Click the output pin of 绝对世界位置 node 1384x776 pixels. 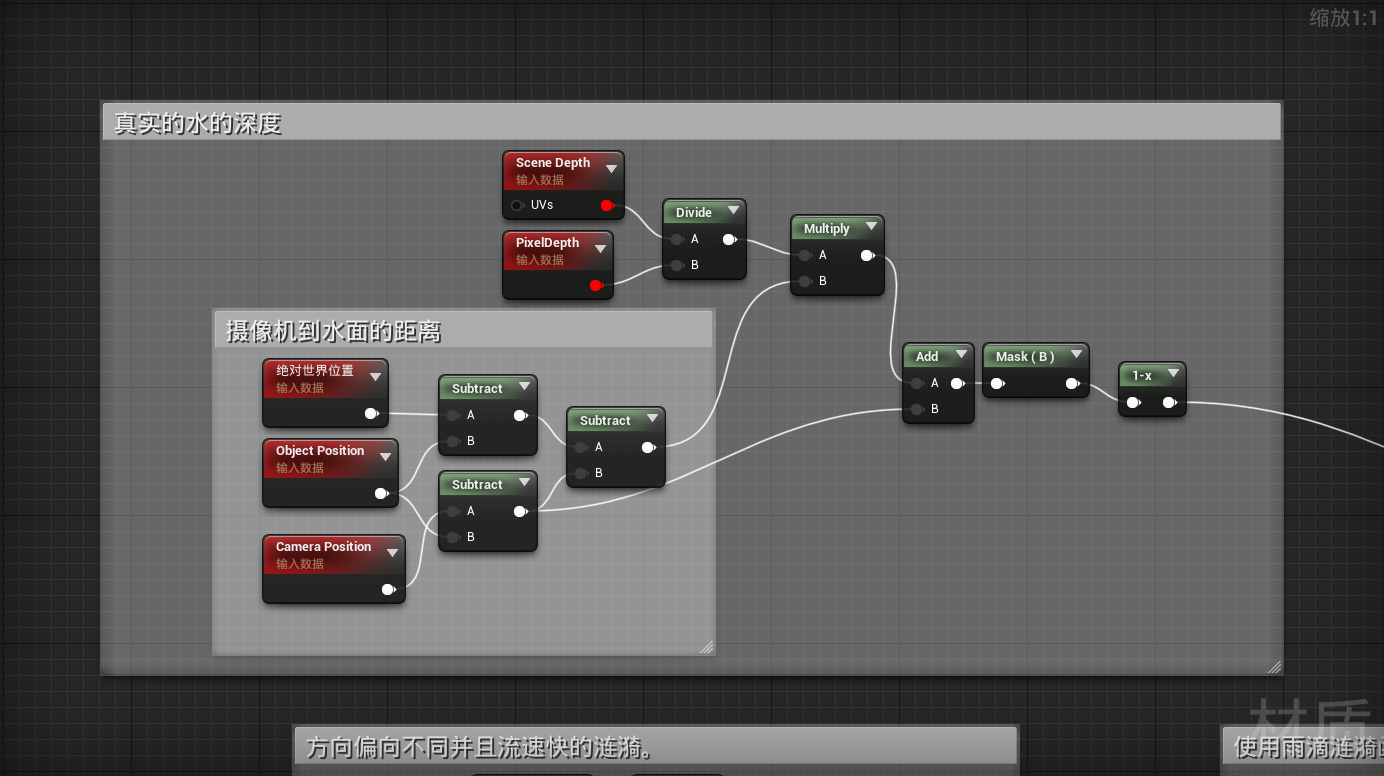click(x=372, y=414)
